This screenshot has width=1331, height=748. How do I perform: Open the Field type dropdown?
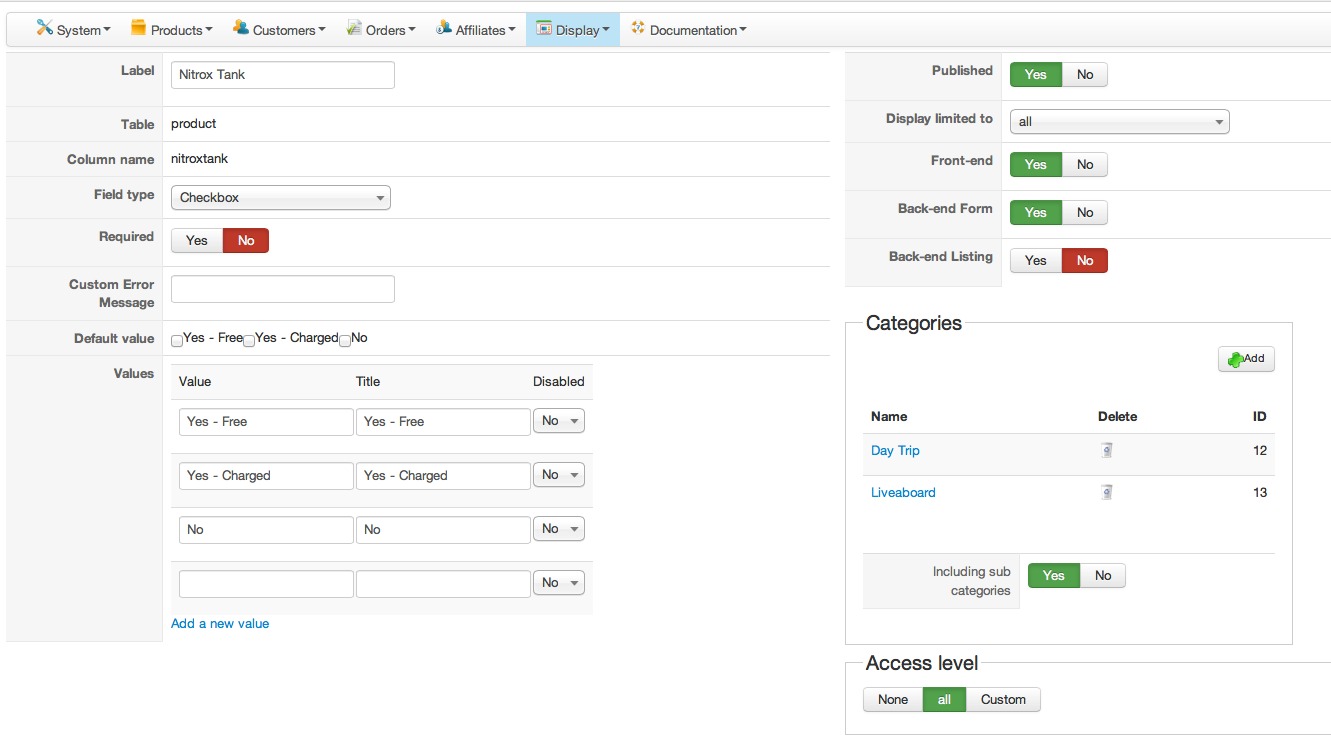(281, 198)
